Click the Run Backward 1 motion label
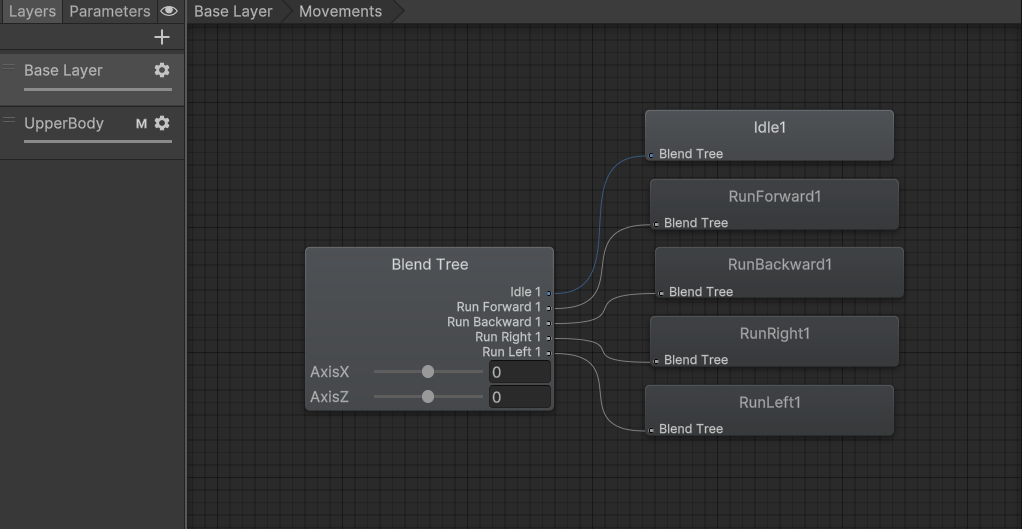This screenshot has height=529, width=1022. click(x=494, y=322)
